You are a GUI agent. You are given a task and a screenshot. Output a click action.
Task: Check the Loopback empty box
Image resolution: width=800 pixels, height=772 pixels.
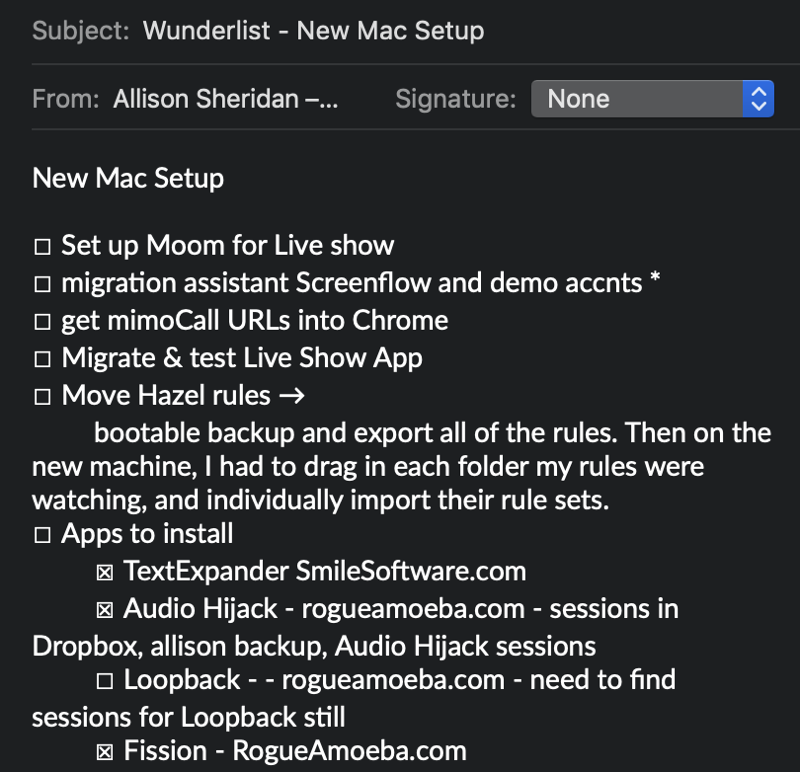tap(104, 682)
